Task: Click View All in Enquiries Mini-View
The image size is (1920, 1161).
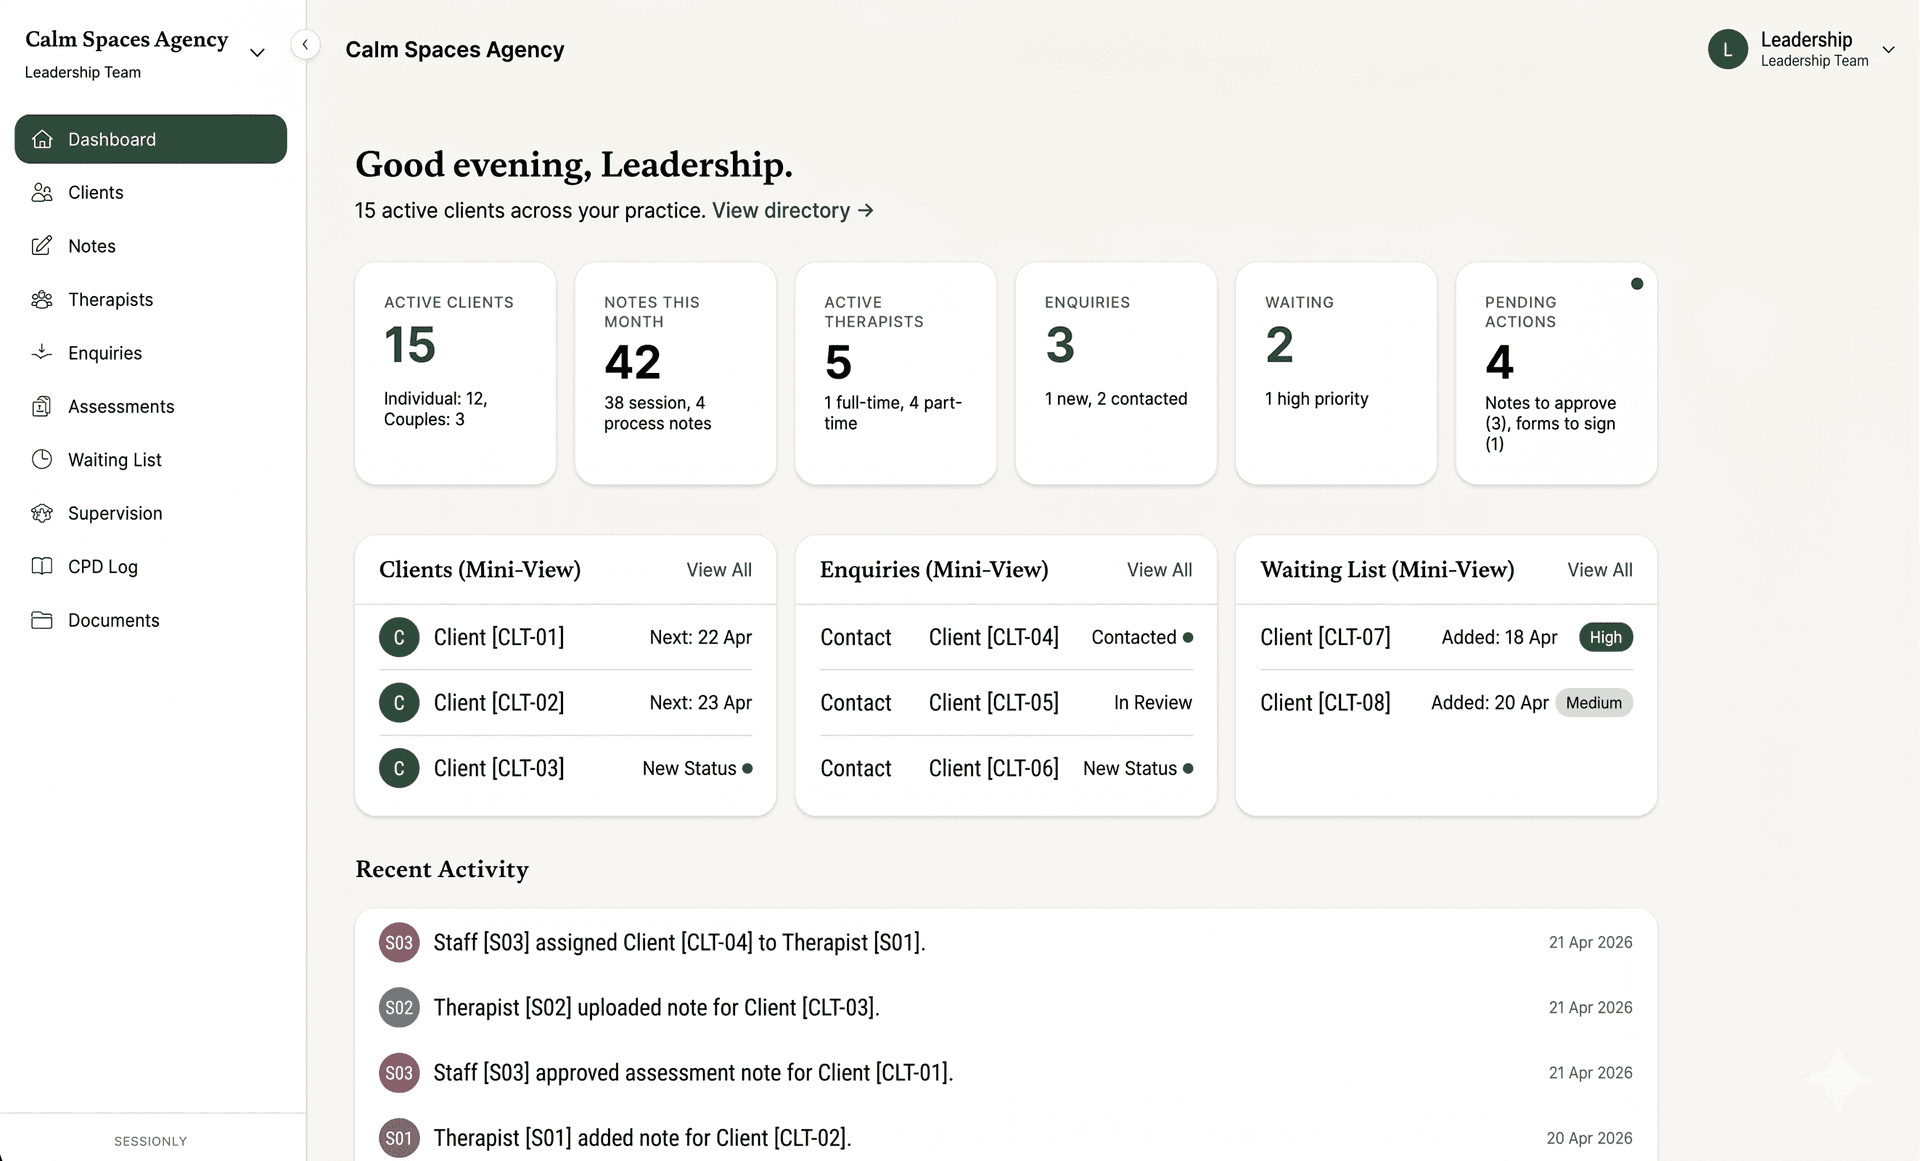Action: click(x=1159, y=569)
